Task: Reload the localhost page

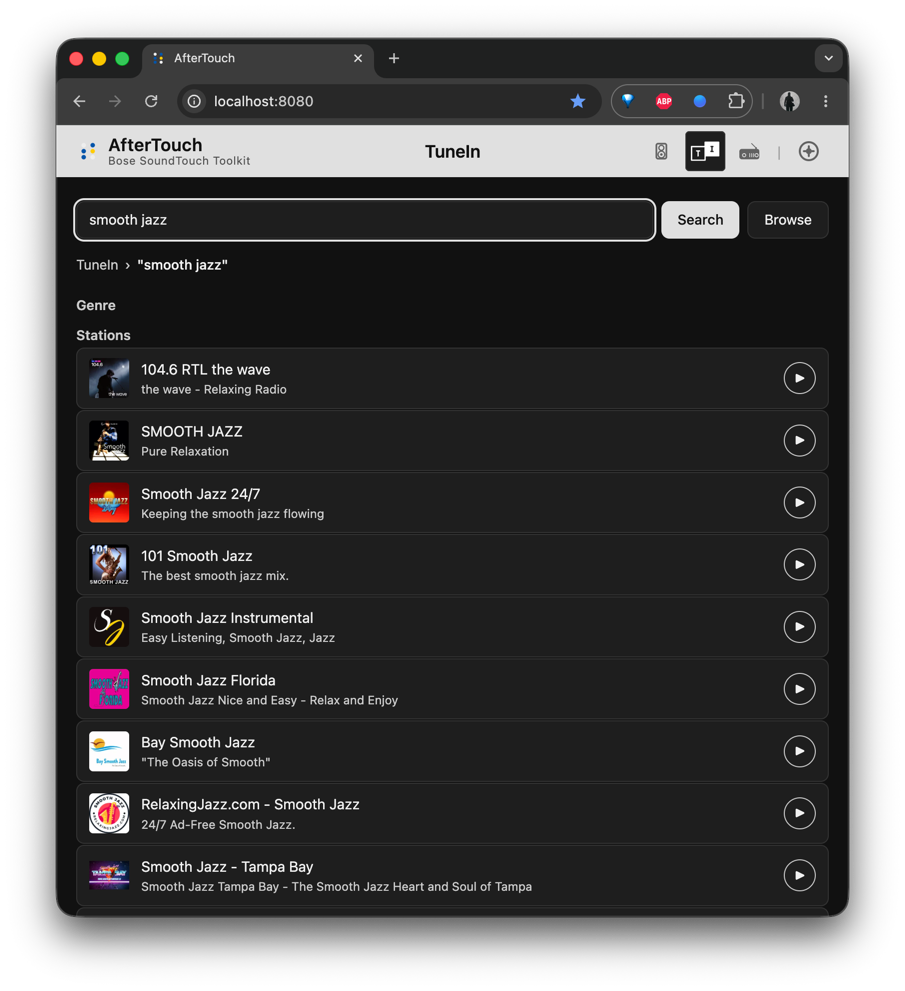Action: coord(151,101)
